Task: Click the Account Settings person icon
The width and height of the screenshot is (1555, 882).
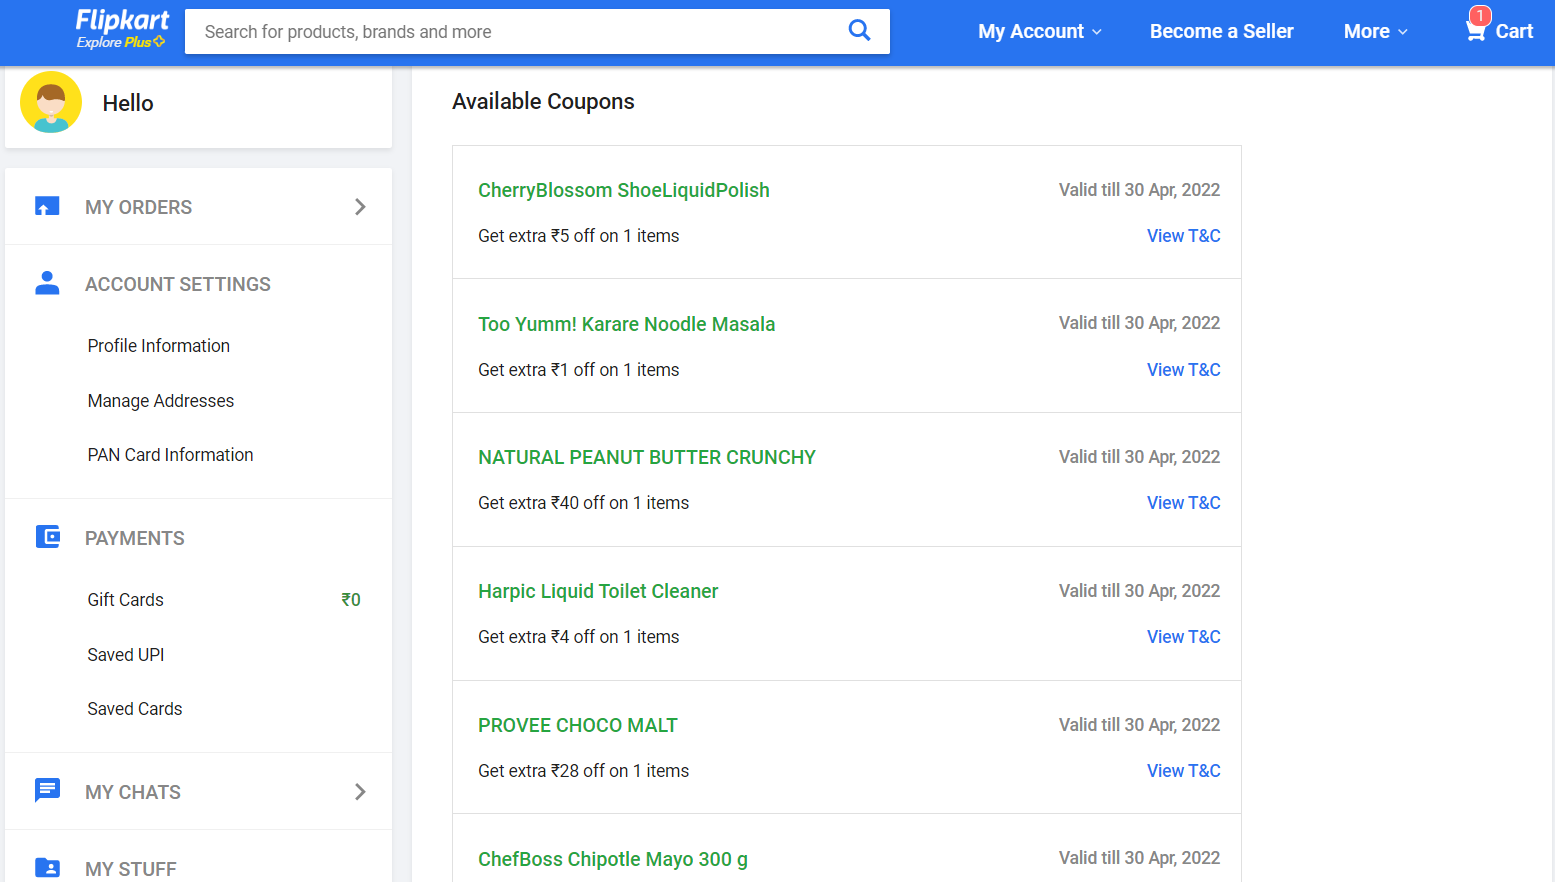Action: [x=47, y=283]
